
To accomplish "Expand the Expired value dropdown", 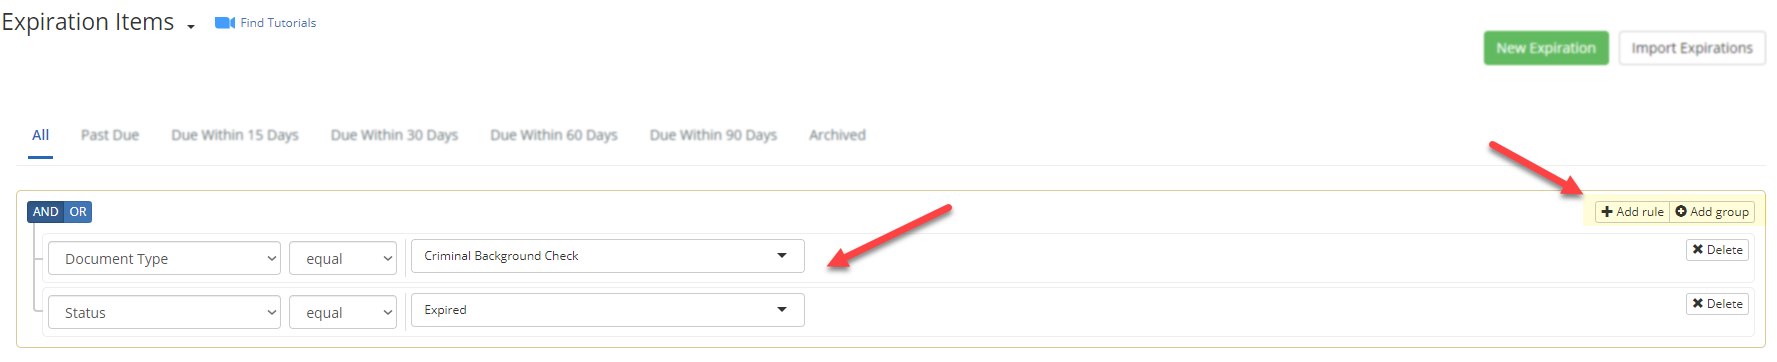I will (x=608, y=310).
